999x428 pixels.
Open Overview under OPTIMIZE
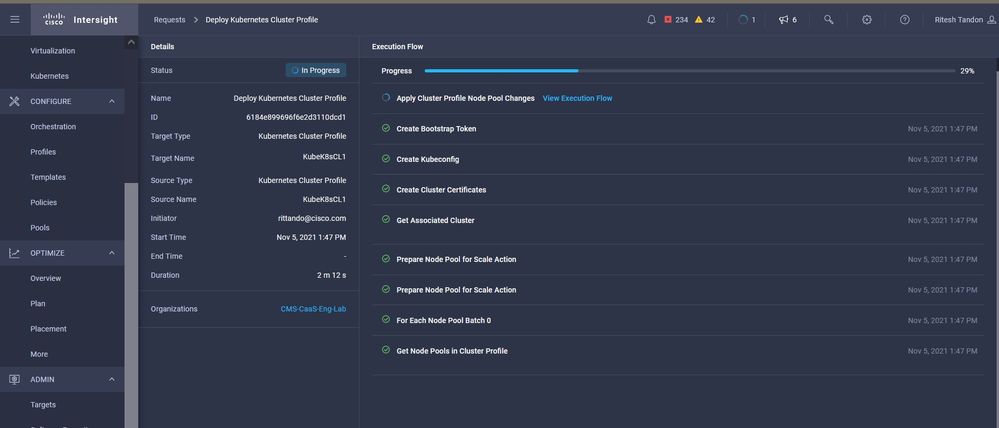46,278
